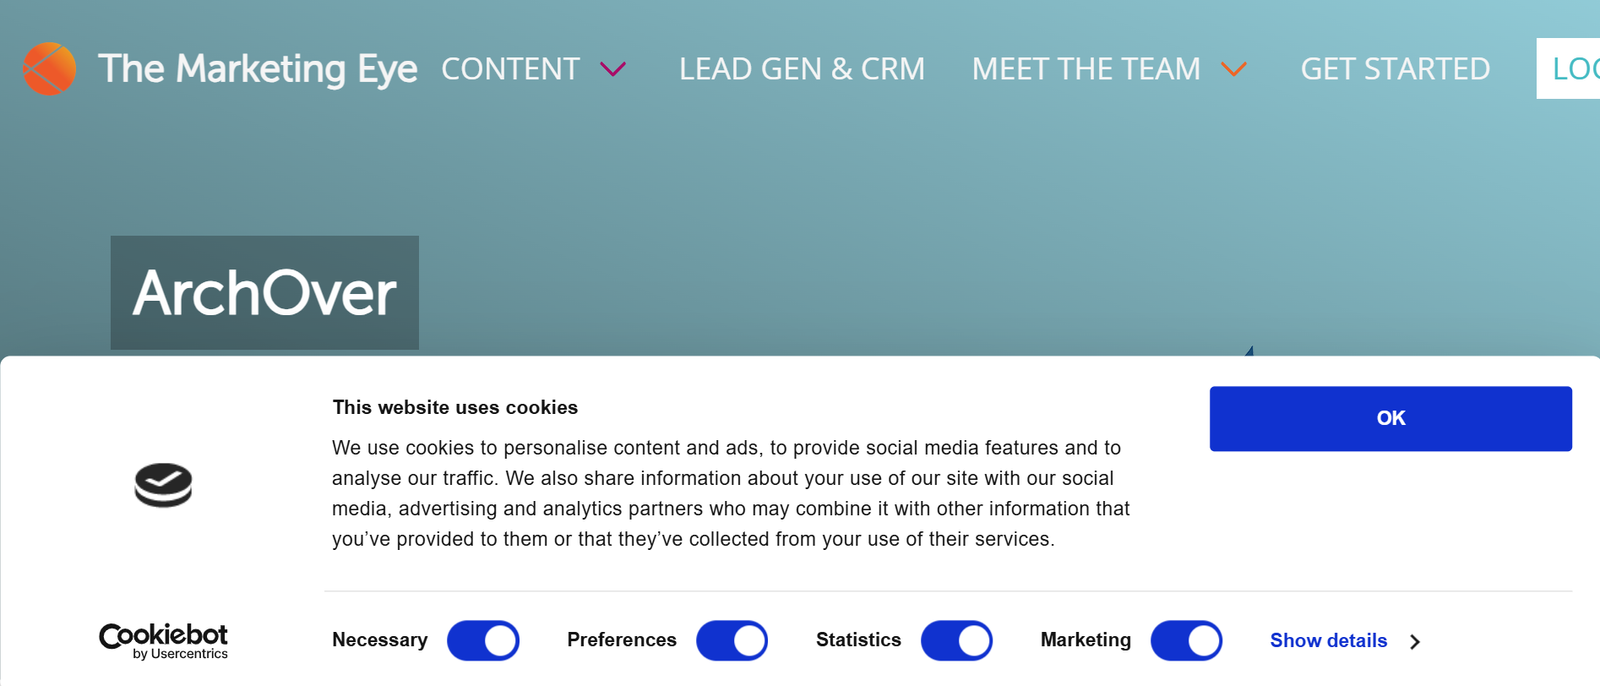The width and height of the screenshot is (1600, 686).
Task: Click the orange Marketing Eye logo icon
Action: [x=49, y=69]
